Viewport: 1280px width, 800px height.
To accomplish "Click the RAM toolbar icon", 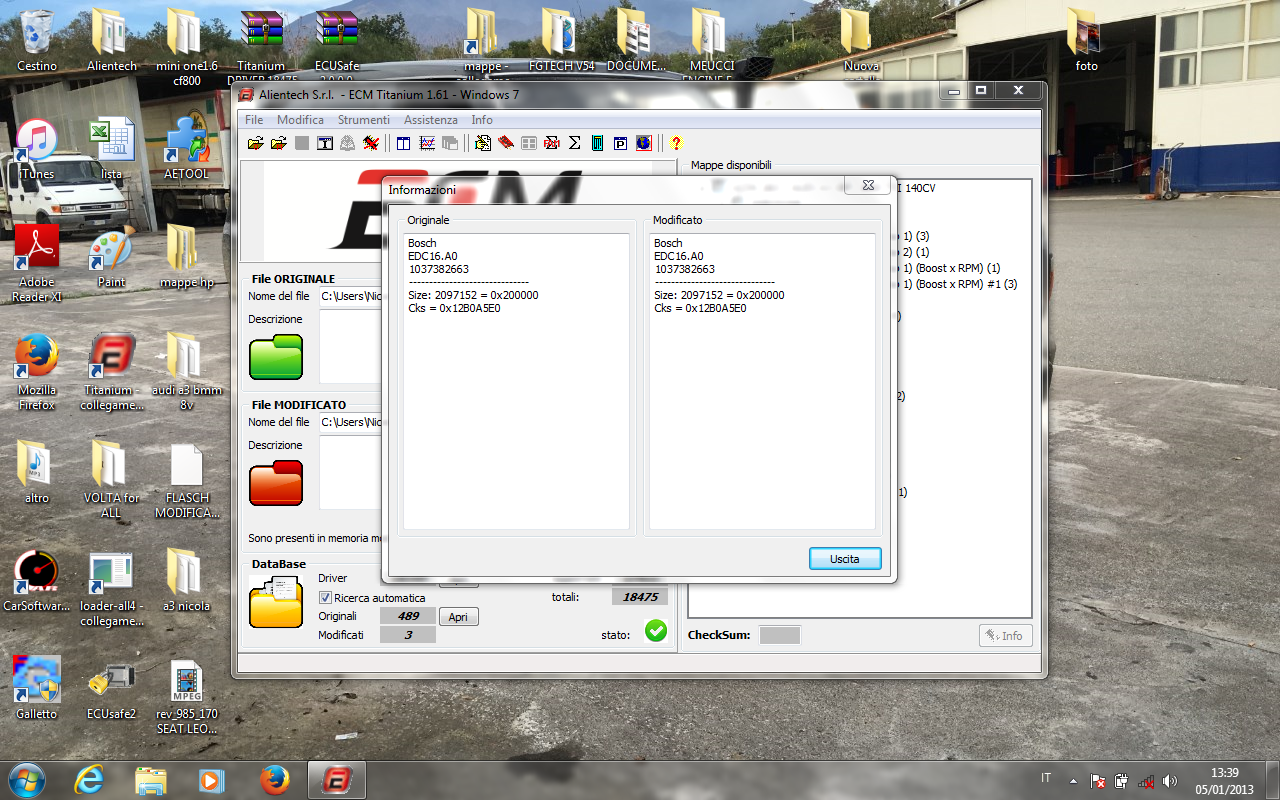I will pos(551,143).
